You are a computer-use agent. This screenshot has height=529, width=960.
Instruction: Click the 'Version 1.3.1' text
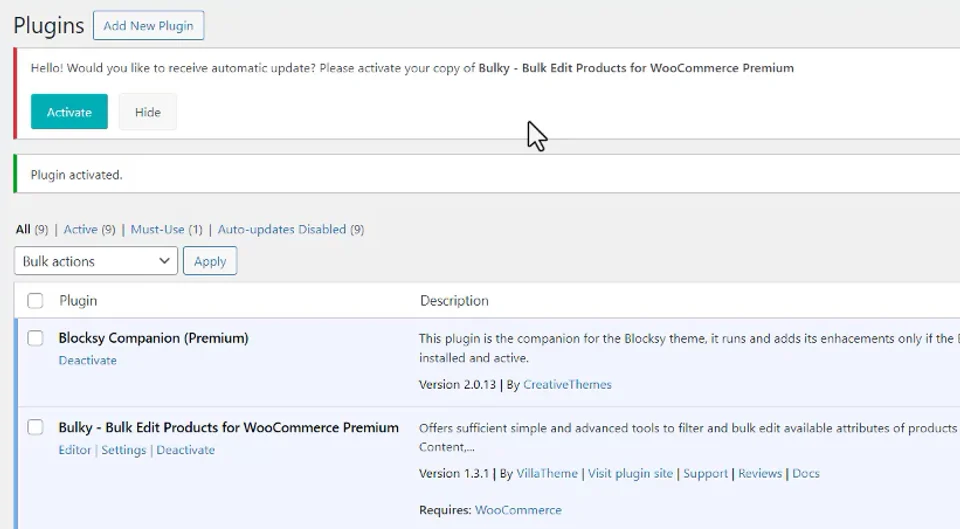click(454, 473)
